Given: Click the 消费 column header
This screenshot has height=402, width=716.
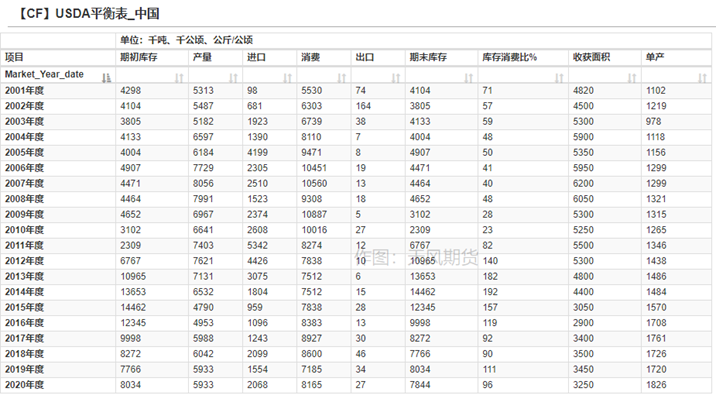Looking at the screenshot, I should tap(324, 57).
